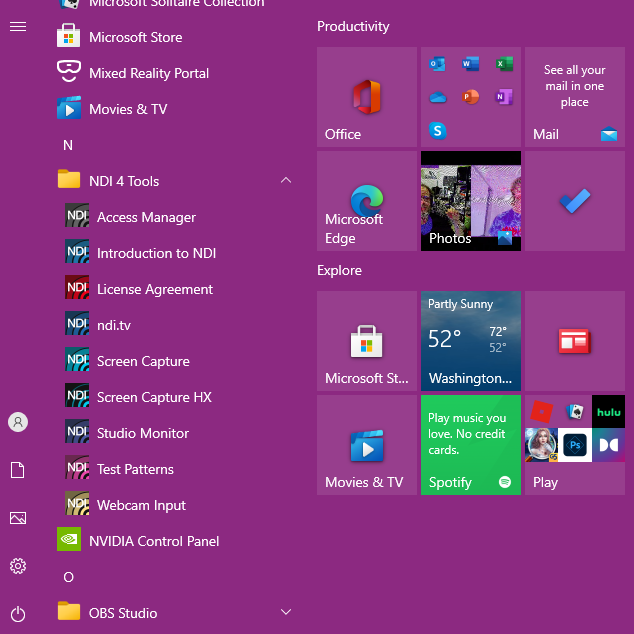Open OneDrive icon in Office folder tile
634x634 pixels.
click(437, 97)
